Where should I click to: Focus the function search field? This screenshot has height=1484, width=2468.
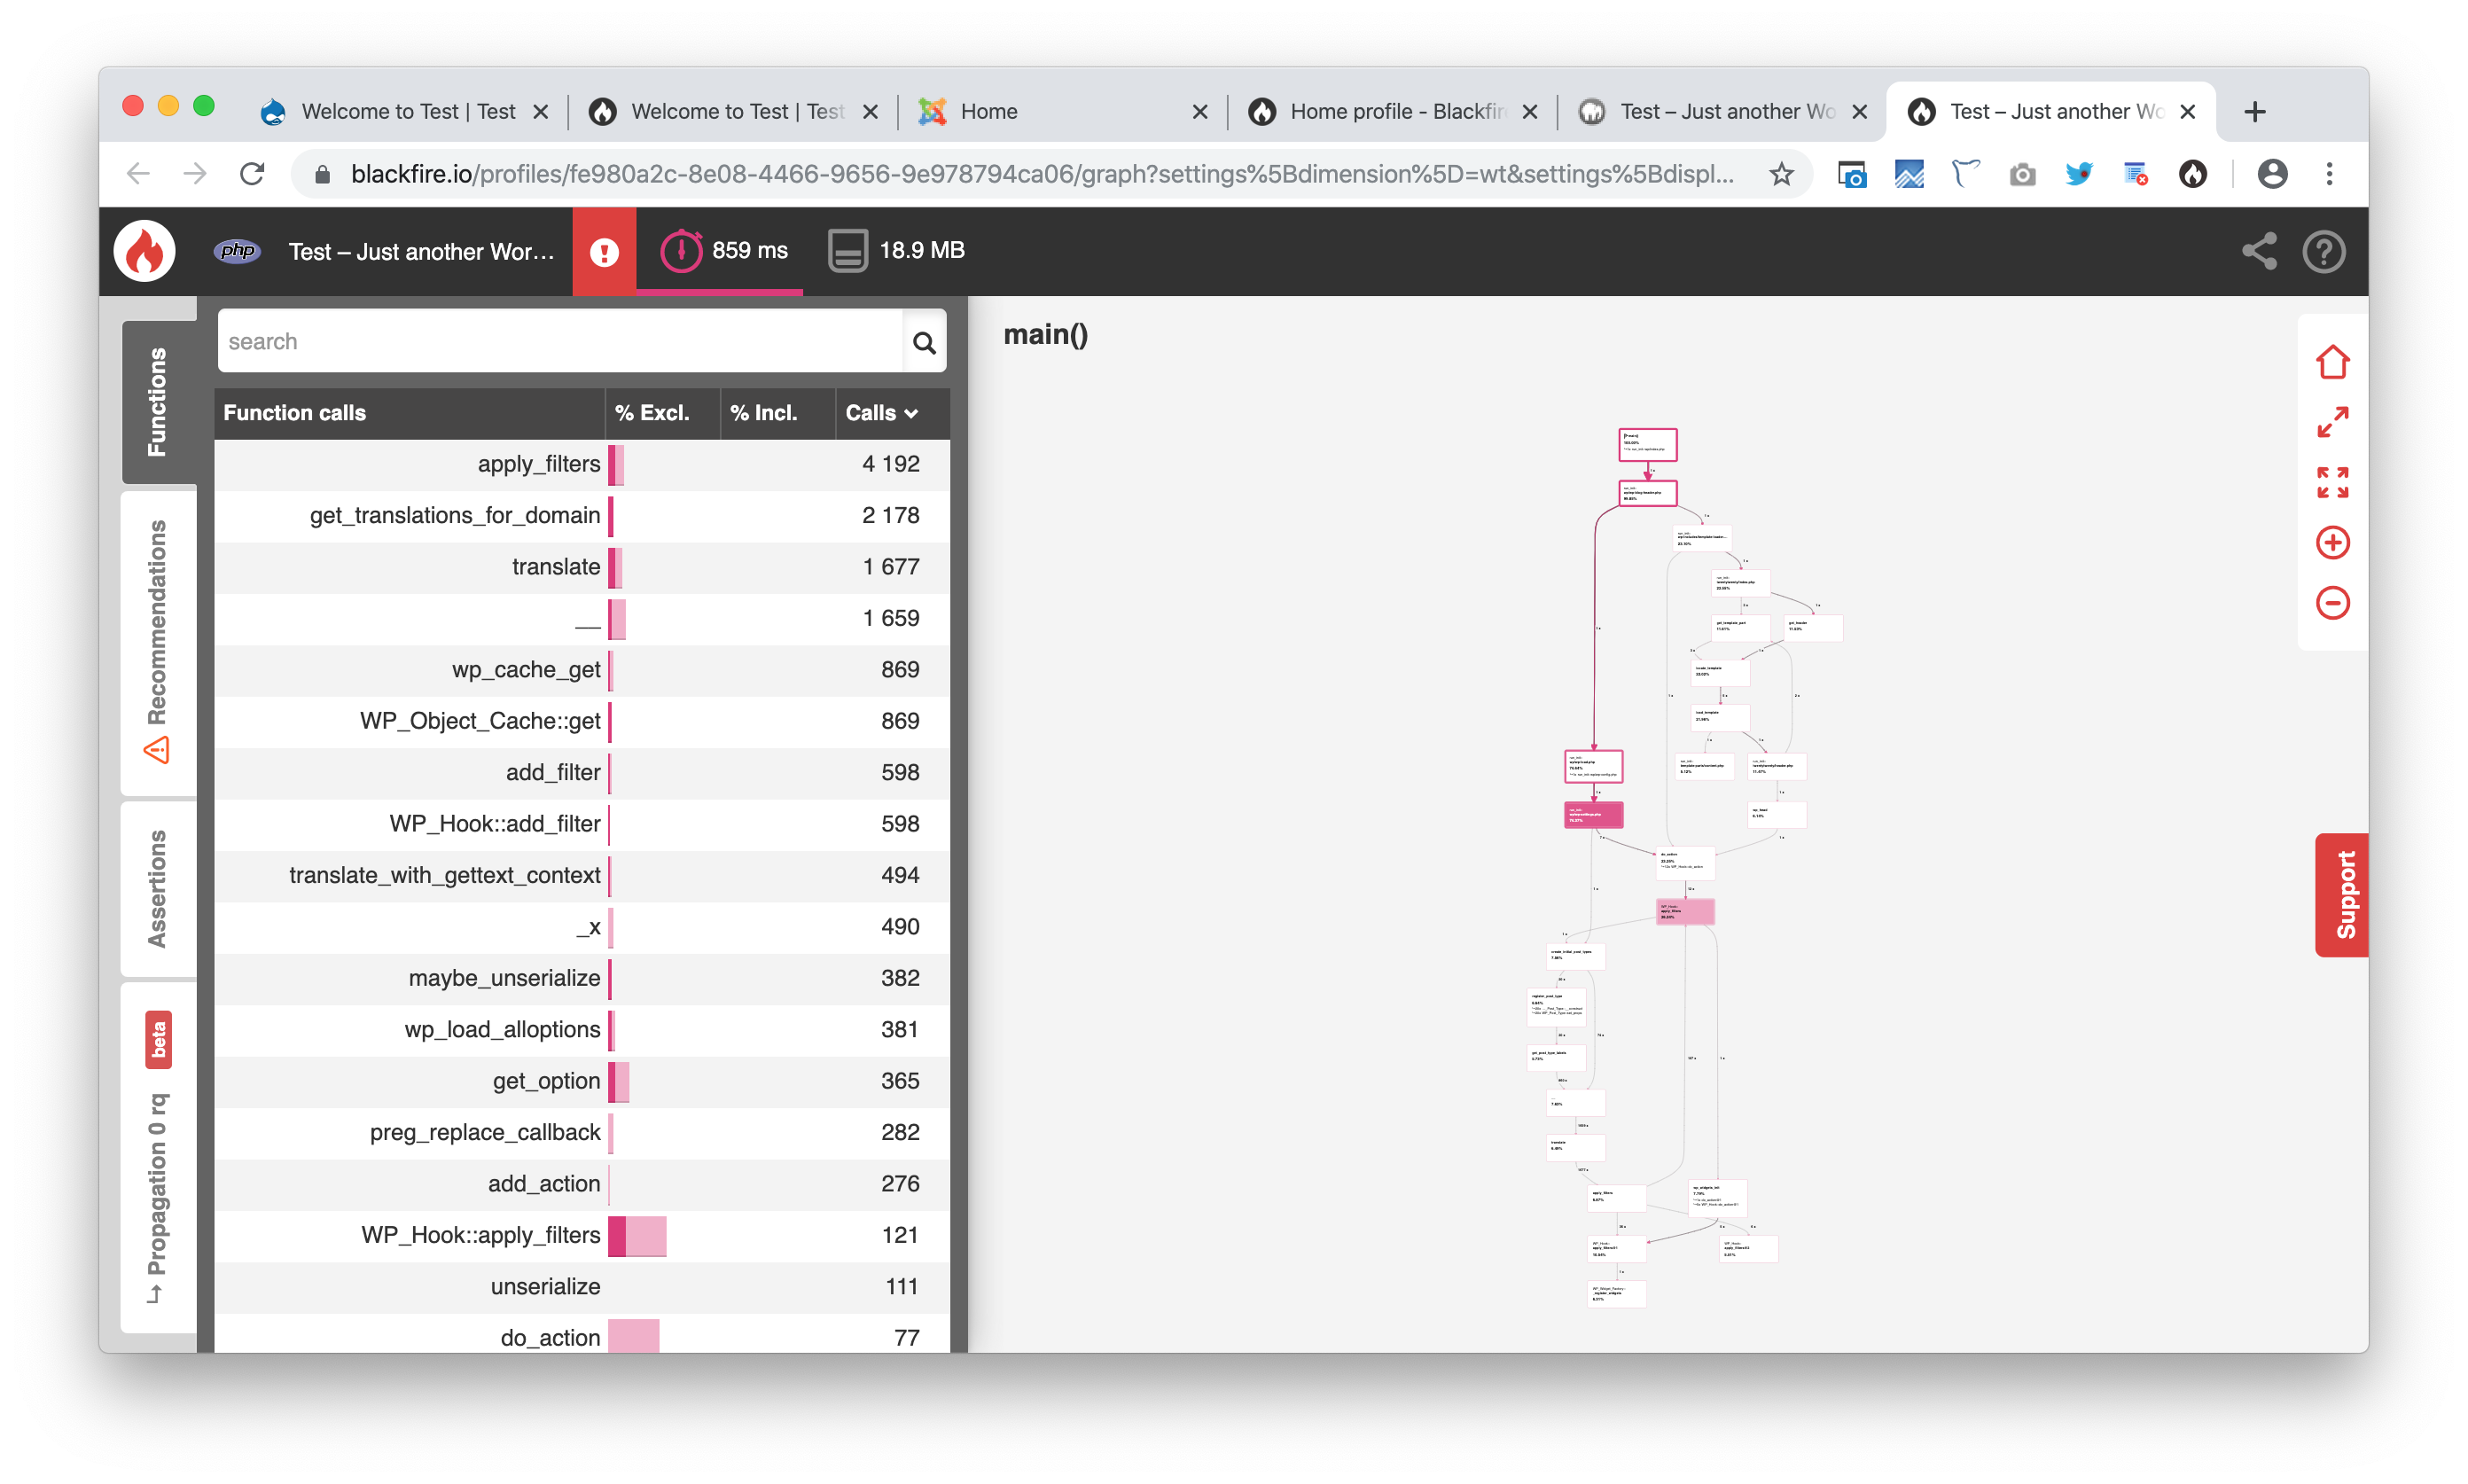pos(560,342)
